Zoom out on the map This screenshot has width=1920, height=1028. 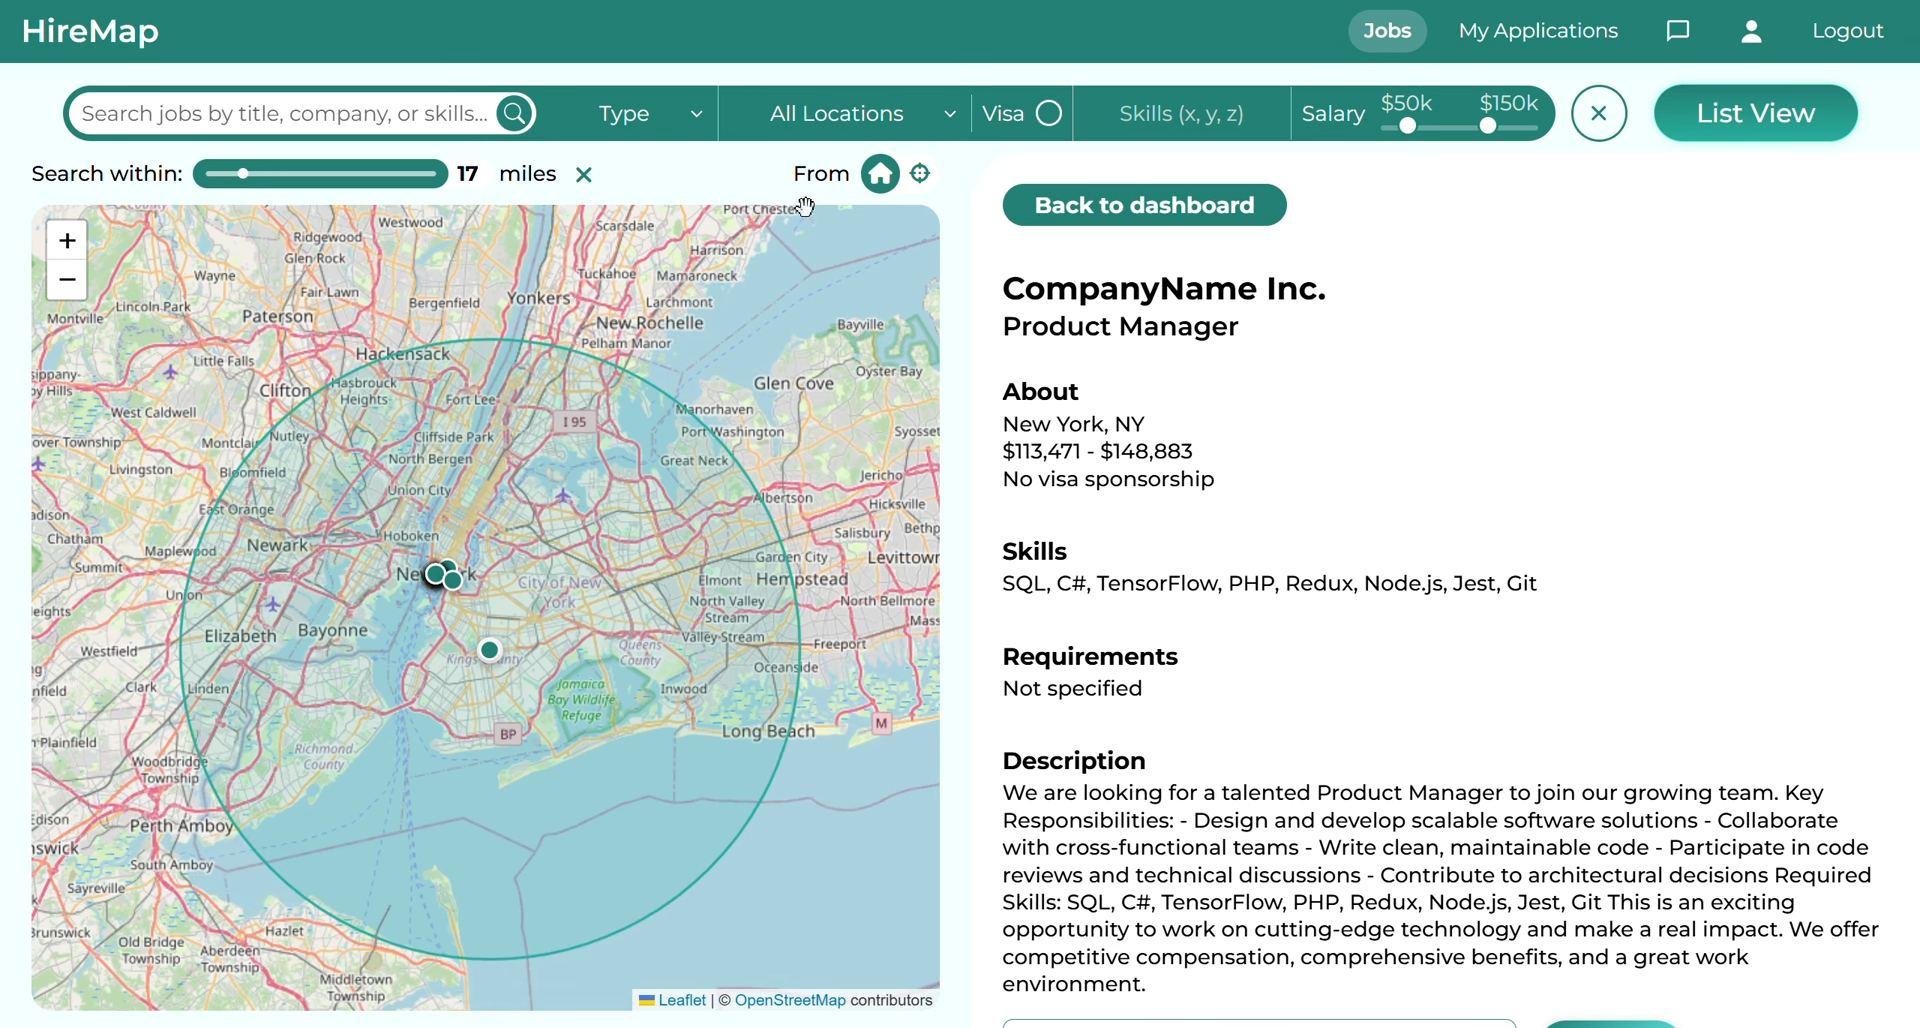click(x=67, y=280)
